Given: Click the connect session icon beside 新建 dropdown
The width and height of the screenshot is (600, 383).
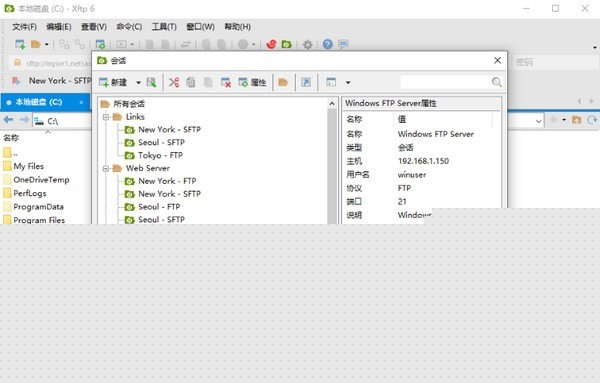Looking at the screenshot, I should coord(151,82).
